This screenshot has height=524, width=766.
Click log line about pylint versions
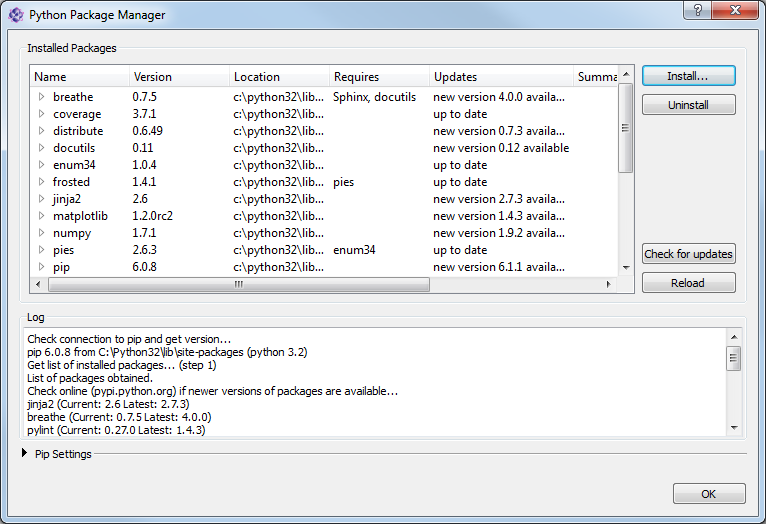(116, 430)
